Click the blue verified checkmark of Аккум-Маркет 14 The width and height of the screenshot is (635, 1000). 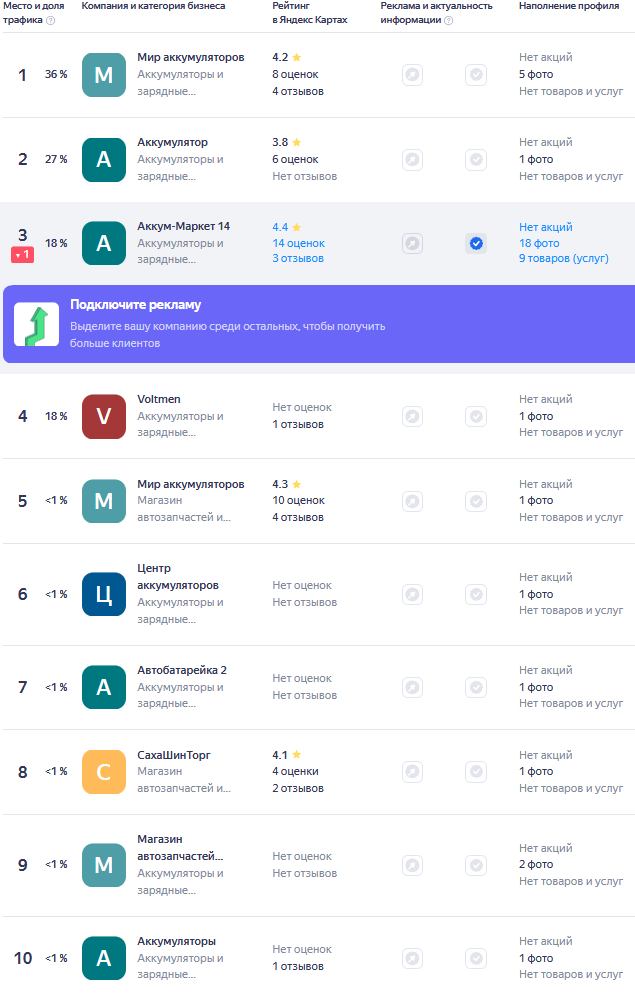476,243
